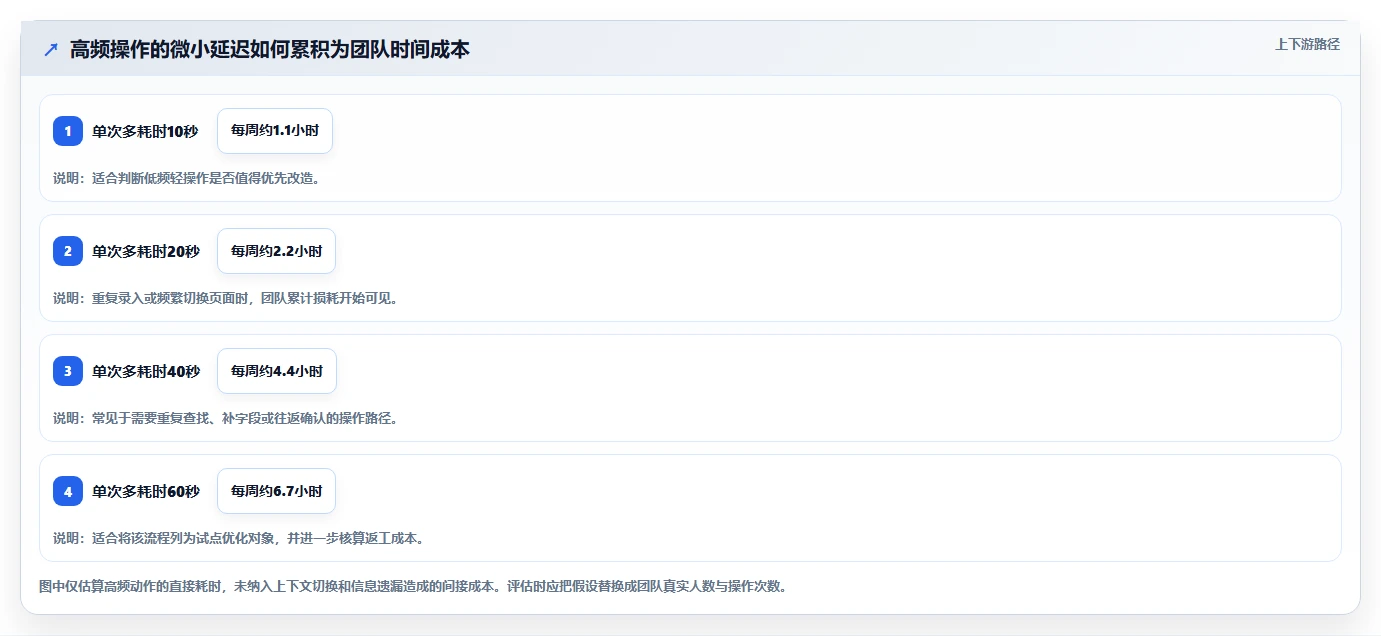Image resolution: width=1381 pixels, height=636 pixels.
Task: Select step badge number 1
Action: tap(68, 131)
